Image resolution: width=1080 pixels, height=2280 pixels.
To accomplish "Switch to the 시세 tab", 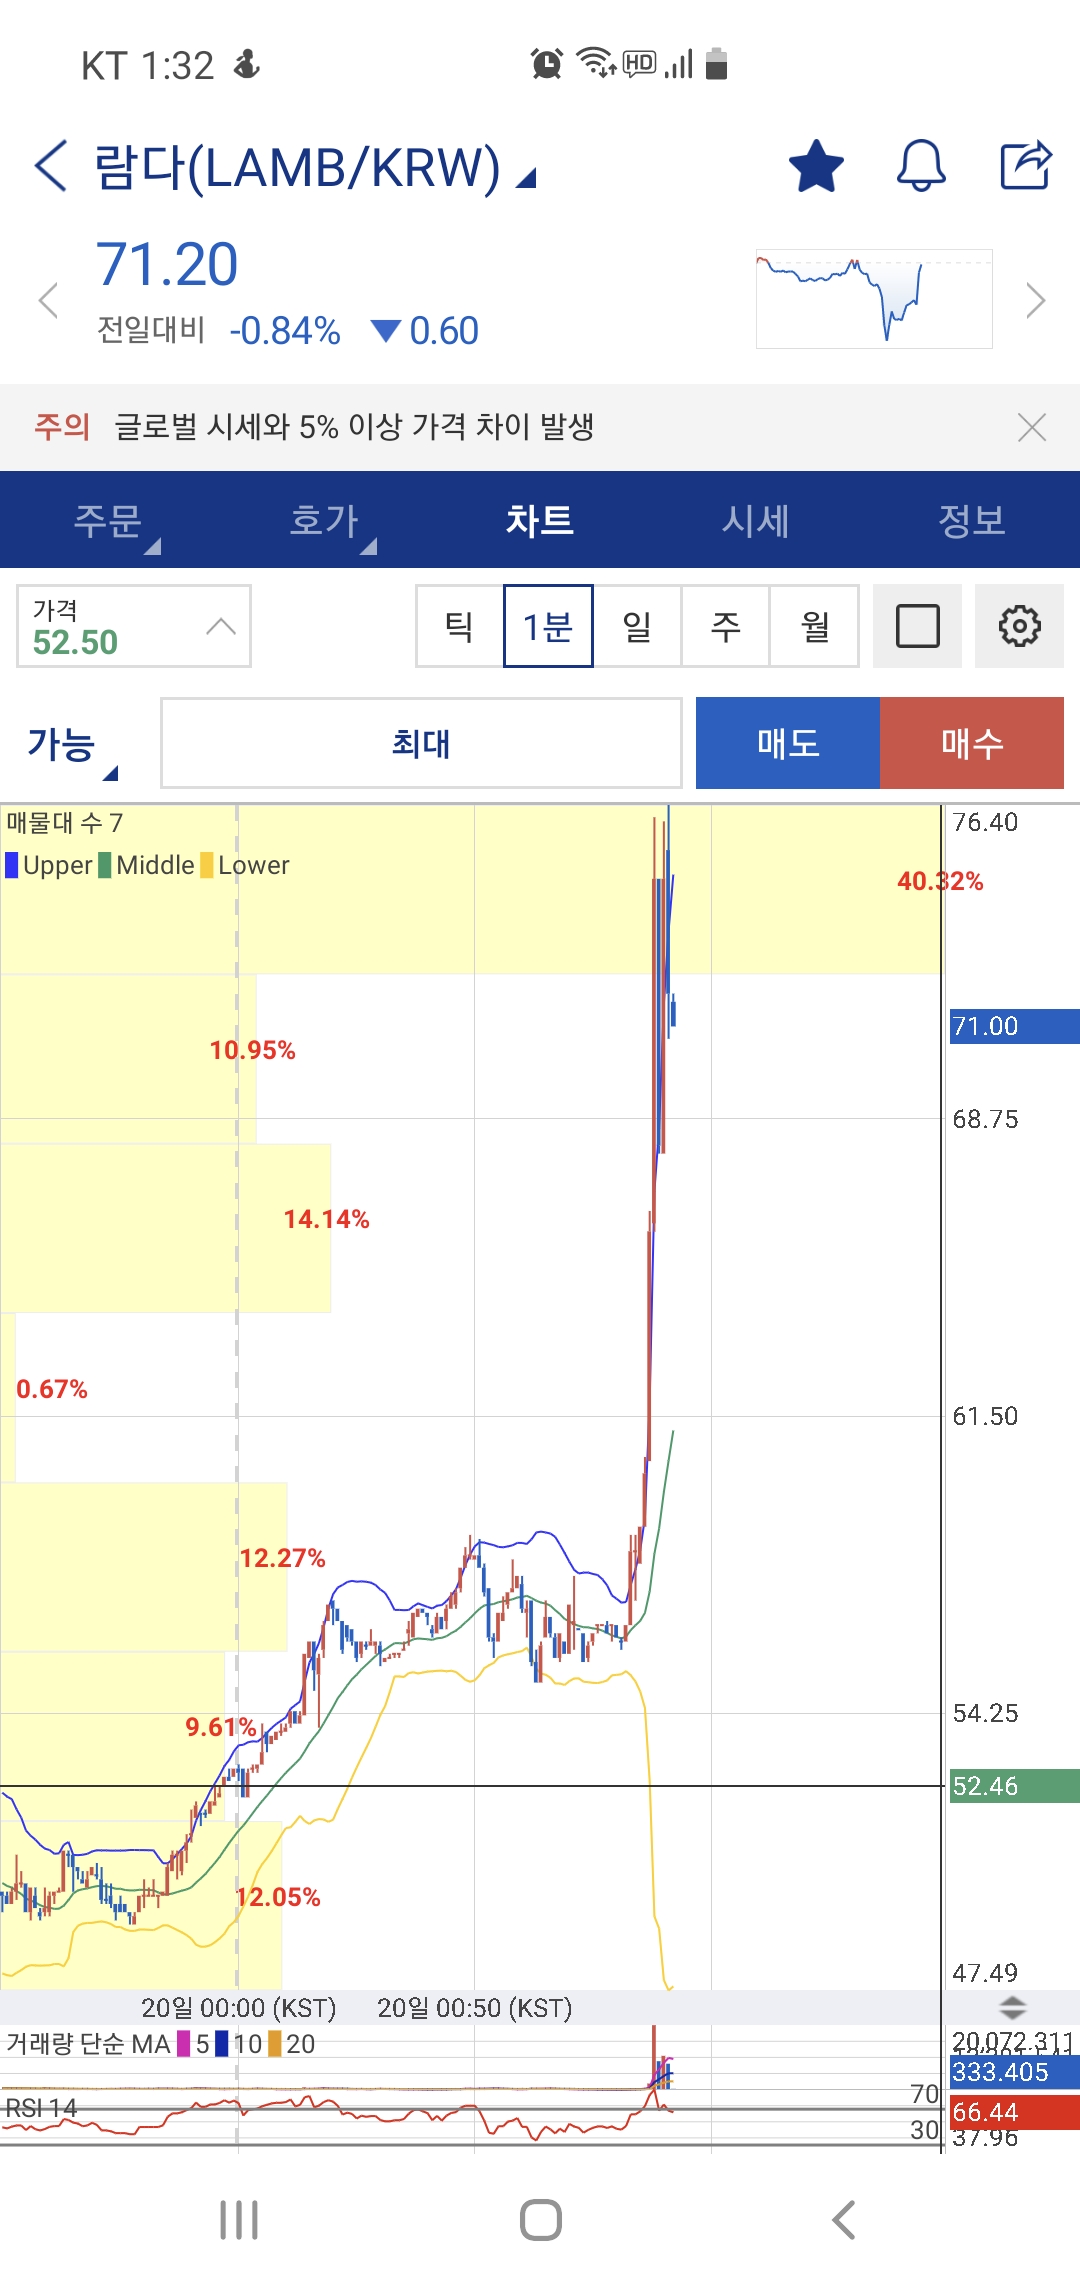I will tap(756, 521).
